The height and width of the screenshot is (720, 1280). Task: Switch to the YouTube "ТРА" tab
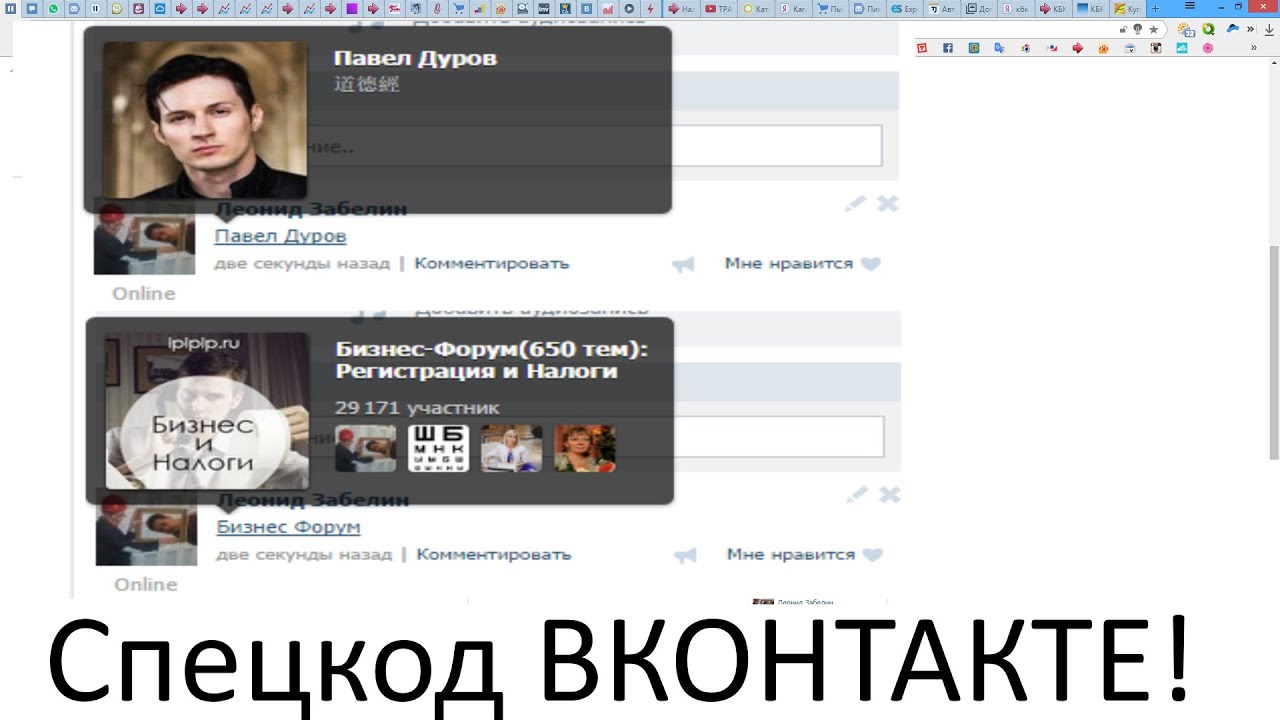[x=717, y=9]
